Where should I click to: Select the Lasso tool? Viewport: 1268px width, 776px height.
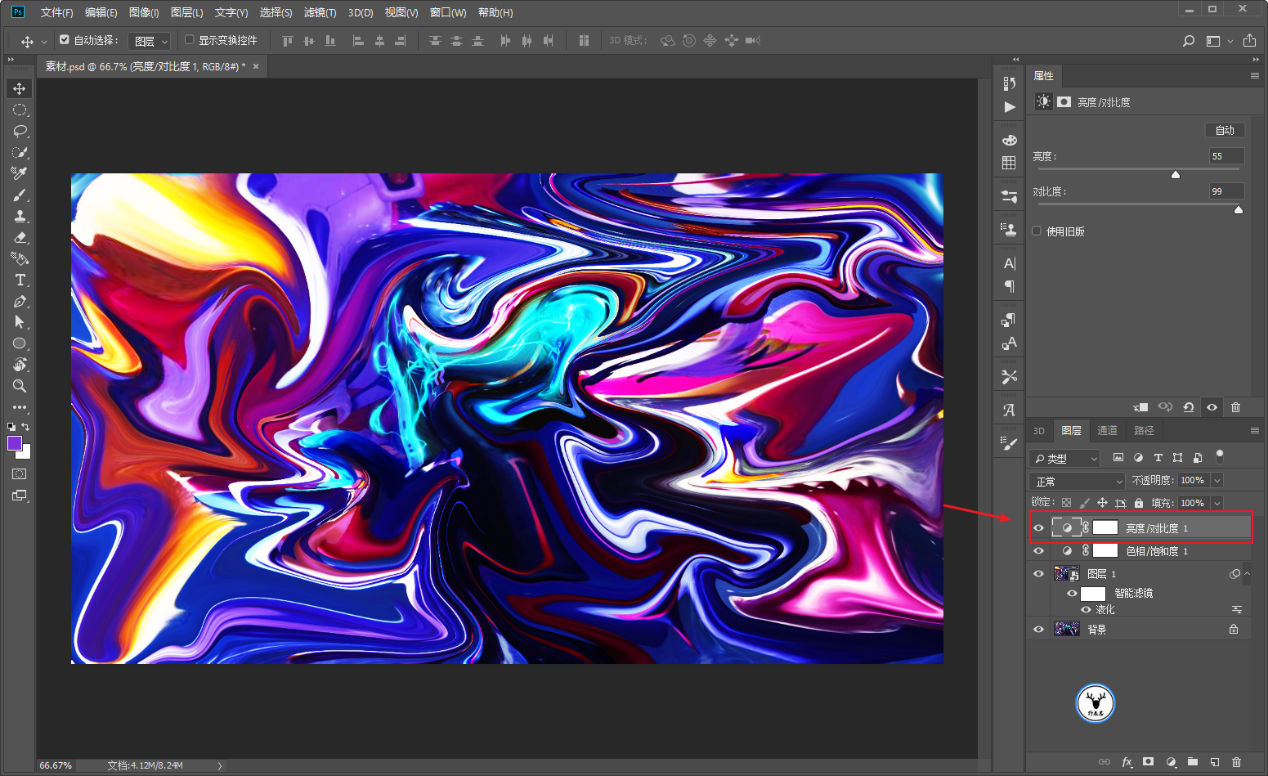19,131
